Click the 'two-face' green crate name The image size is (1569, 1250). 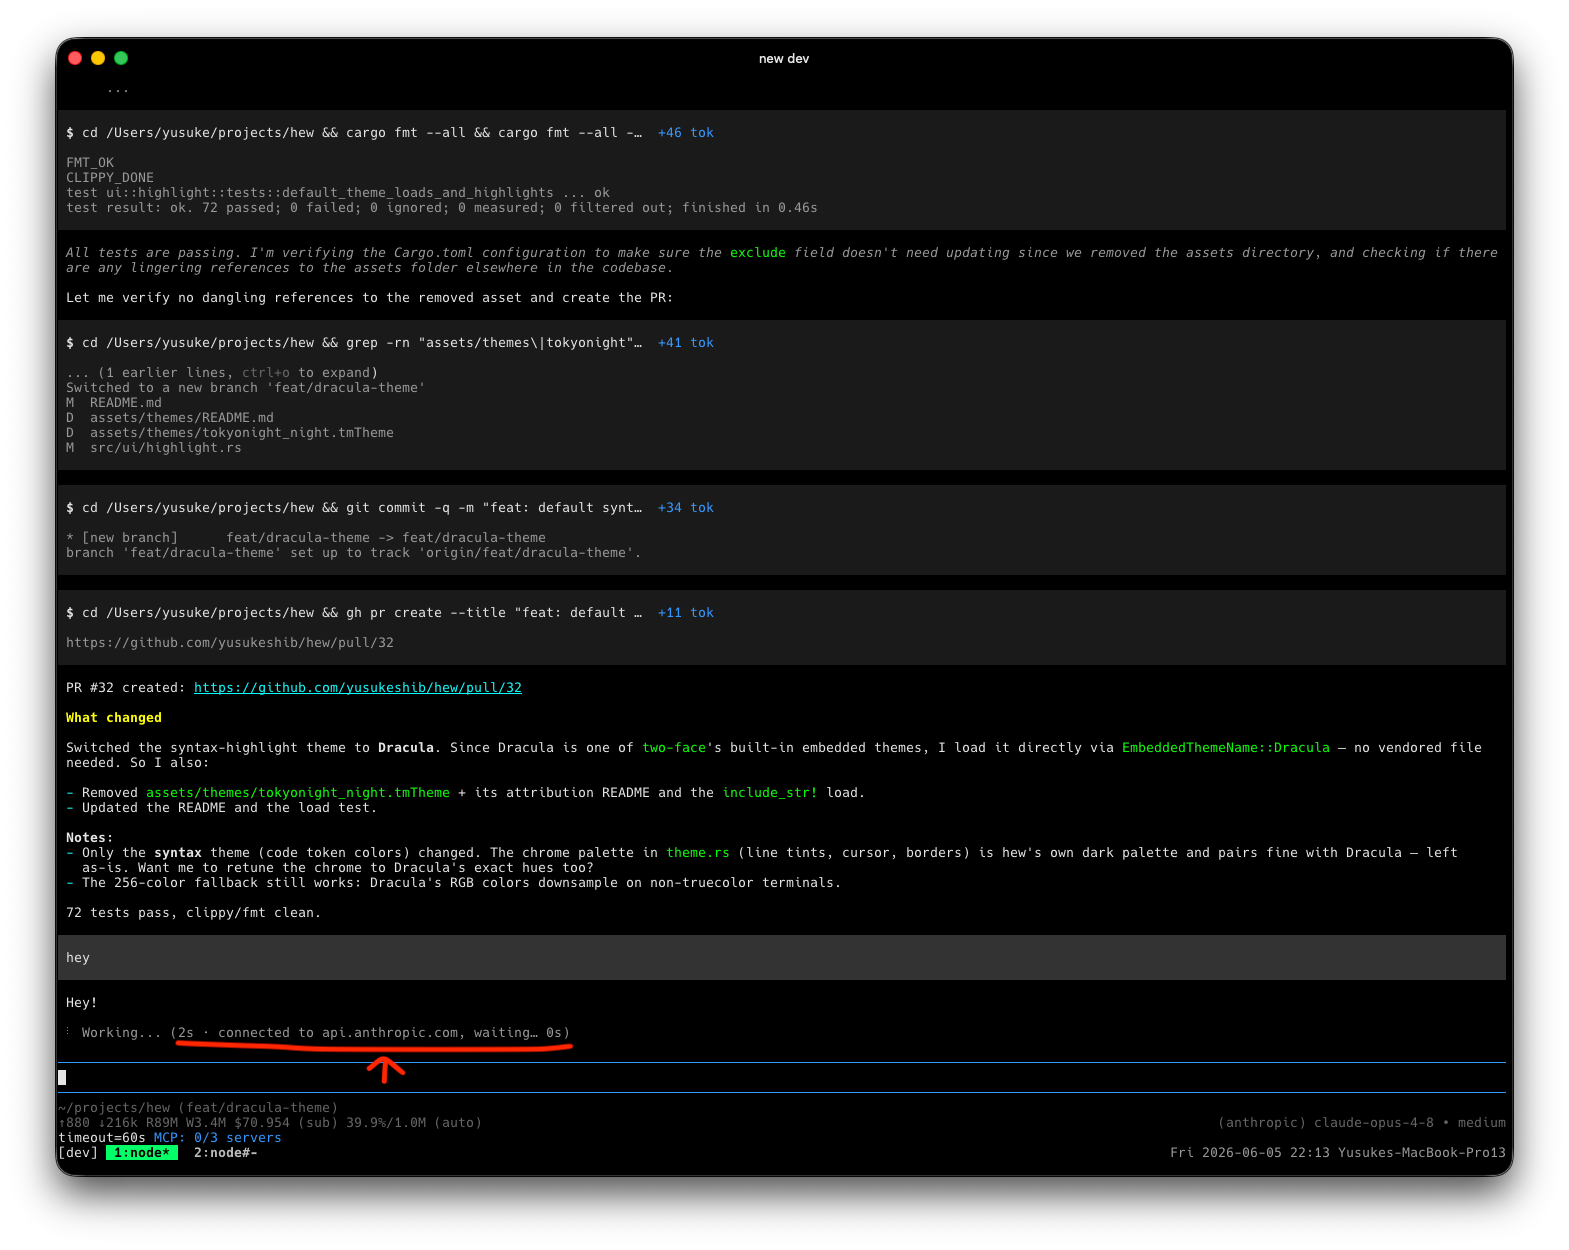(x=674, y=748)
